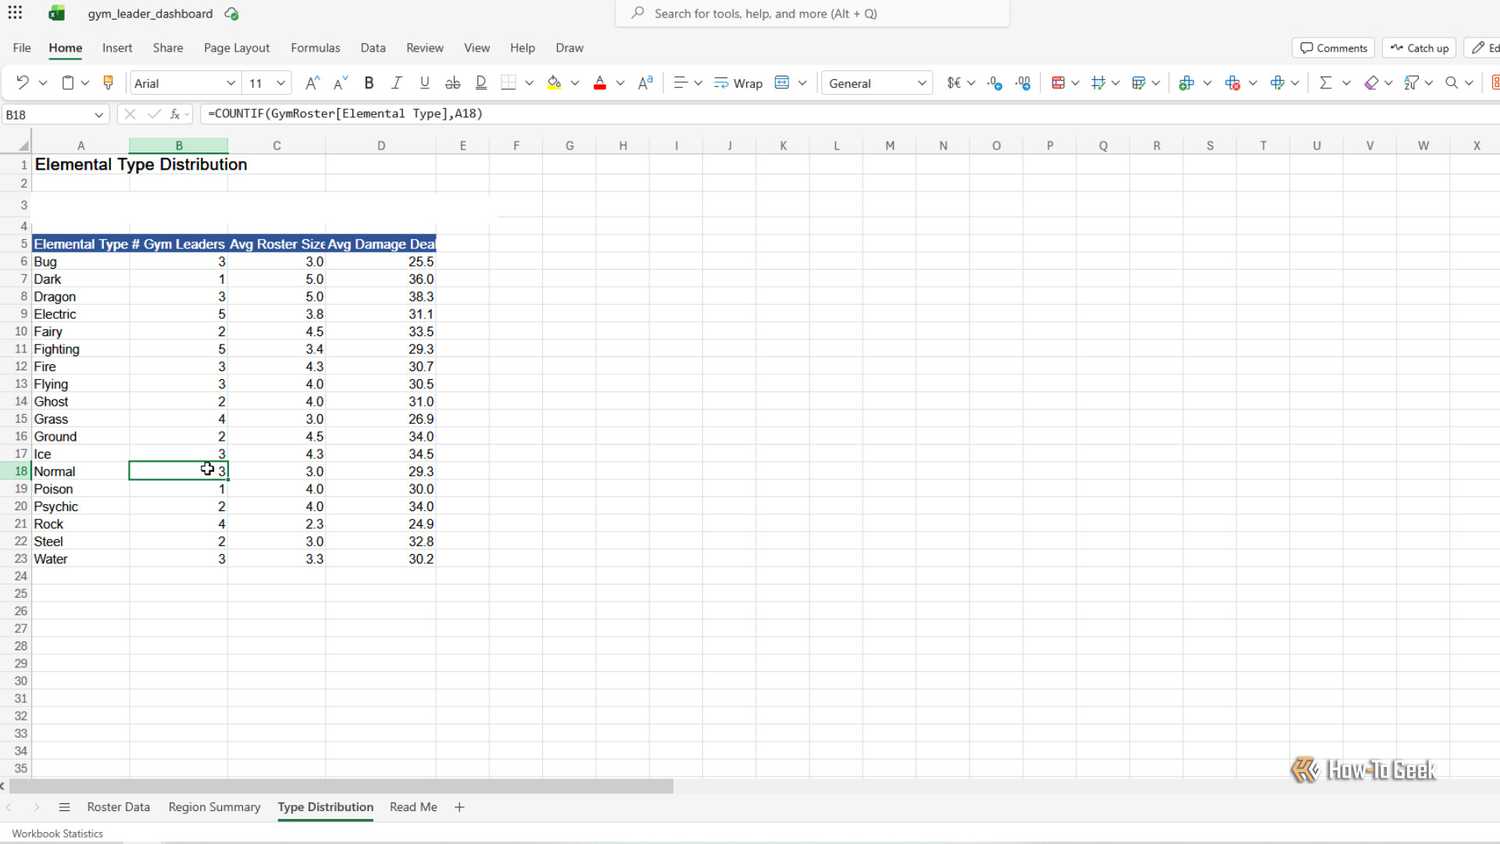
Task: Click the Format cells icon
Action: click(1278, 83)
